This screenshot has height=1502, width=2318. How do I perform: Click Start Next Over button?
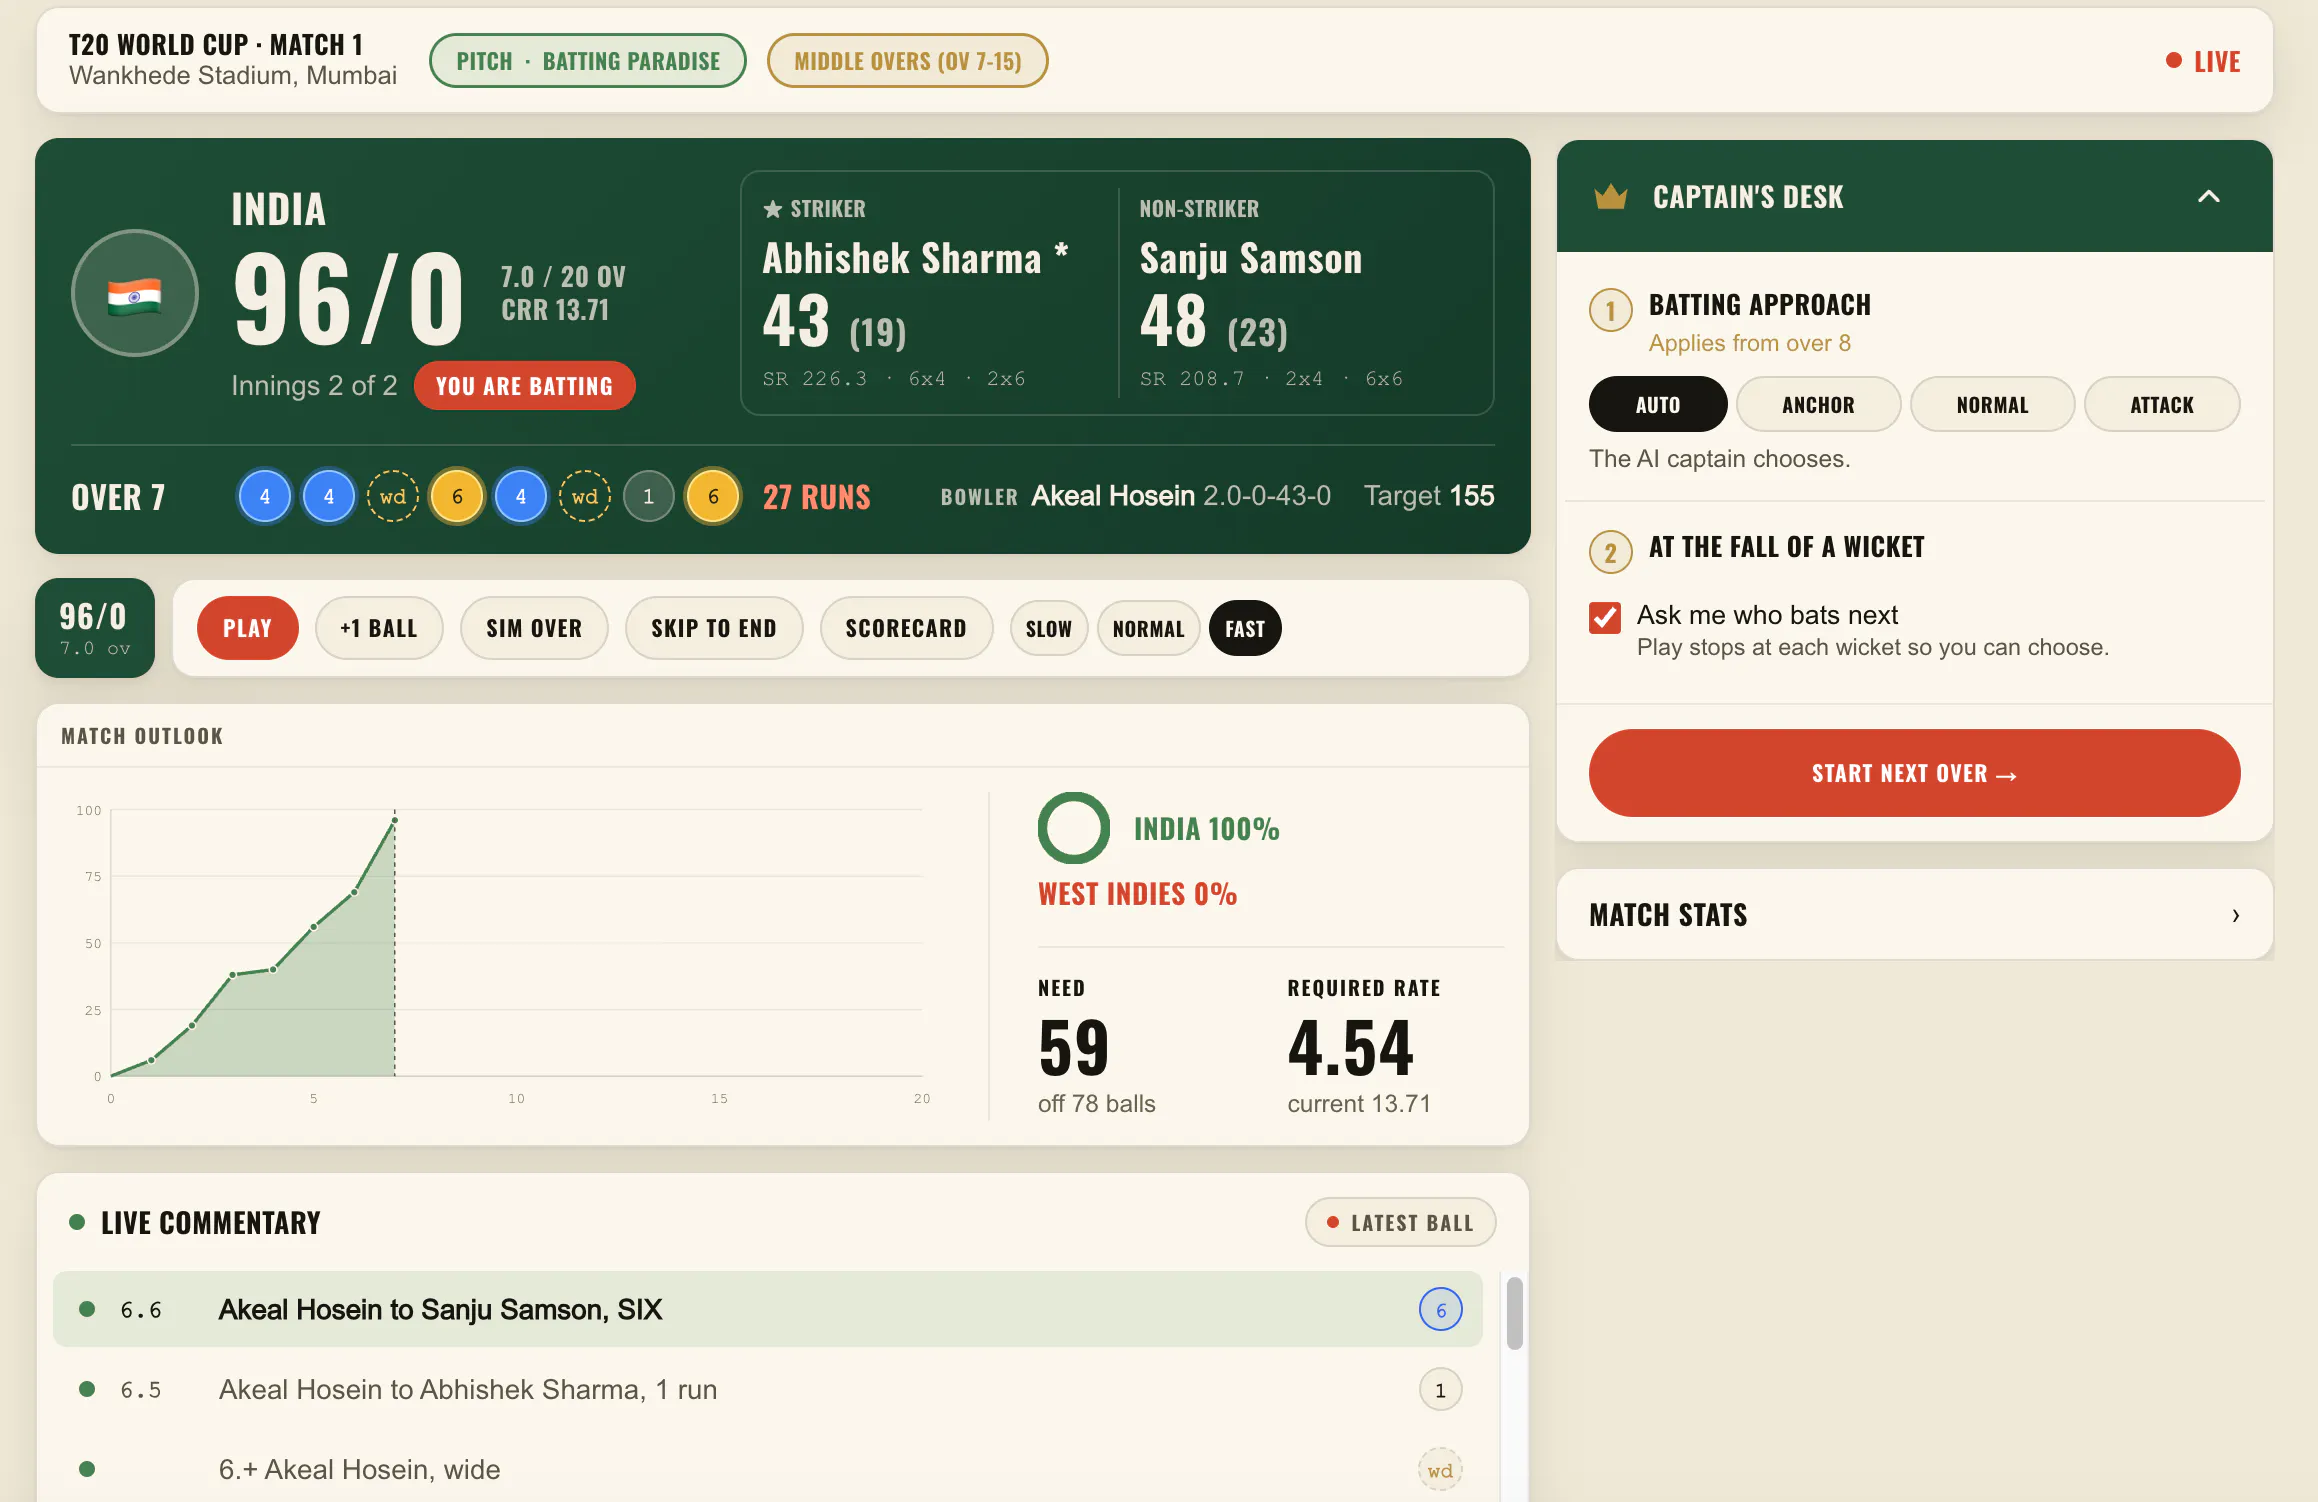[x=1914, y=773]
